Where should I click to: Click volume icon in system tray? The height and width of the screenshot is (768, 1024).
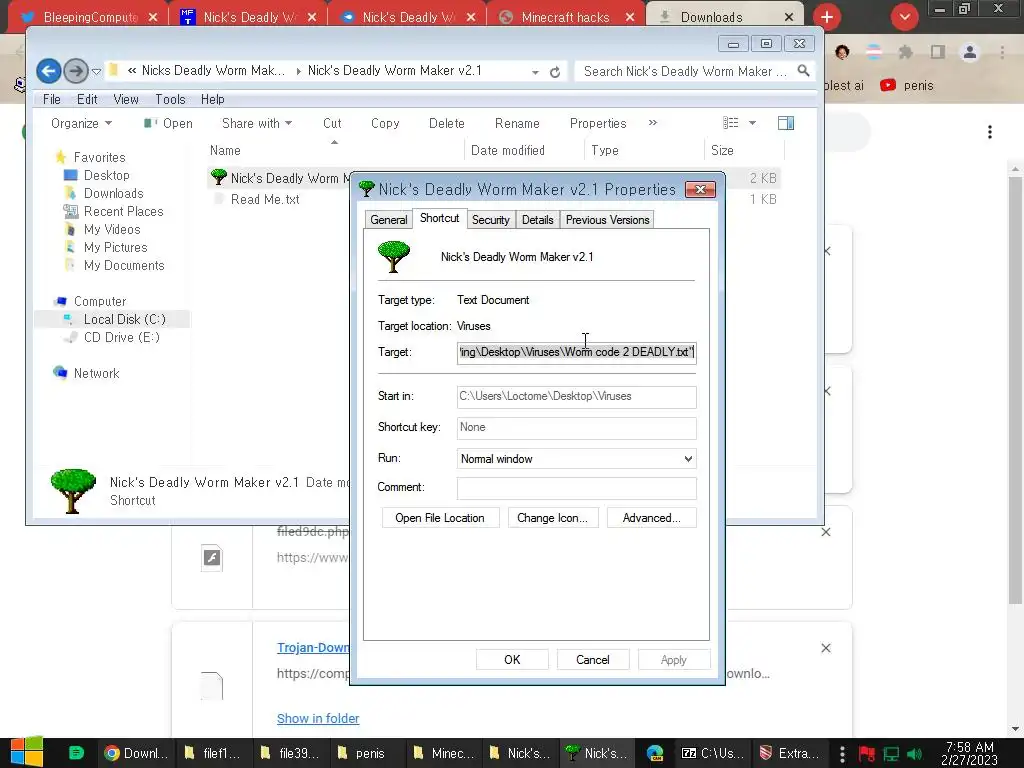click(x=914, y=754)
